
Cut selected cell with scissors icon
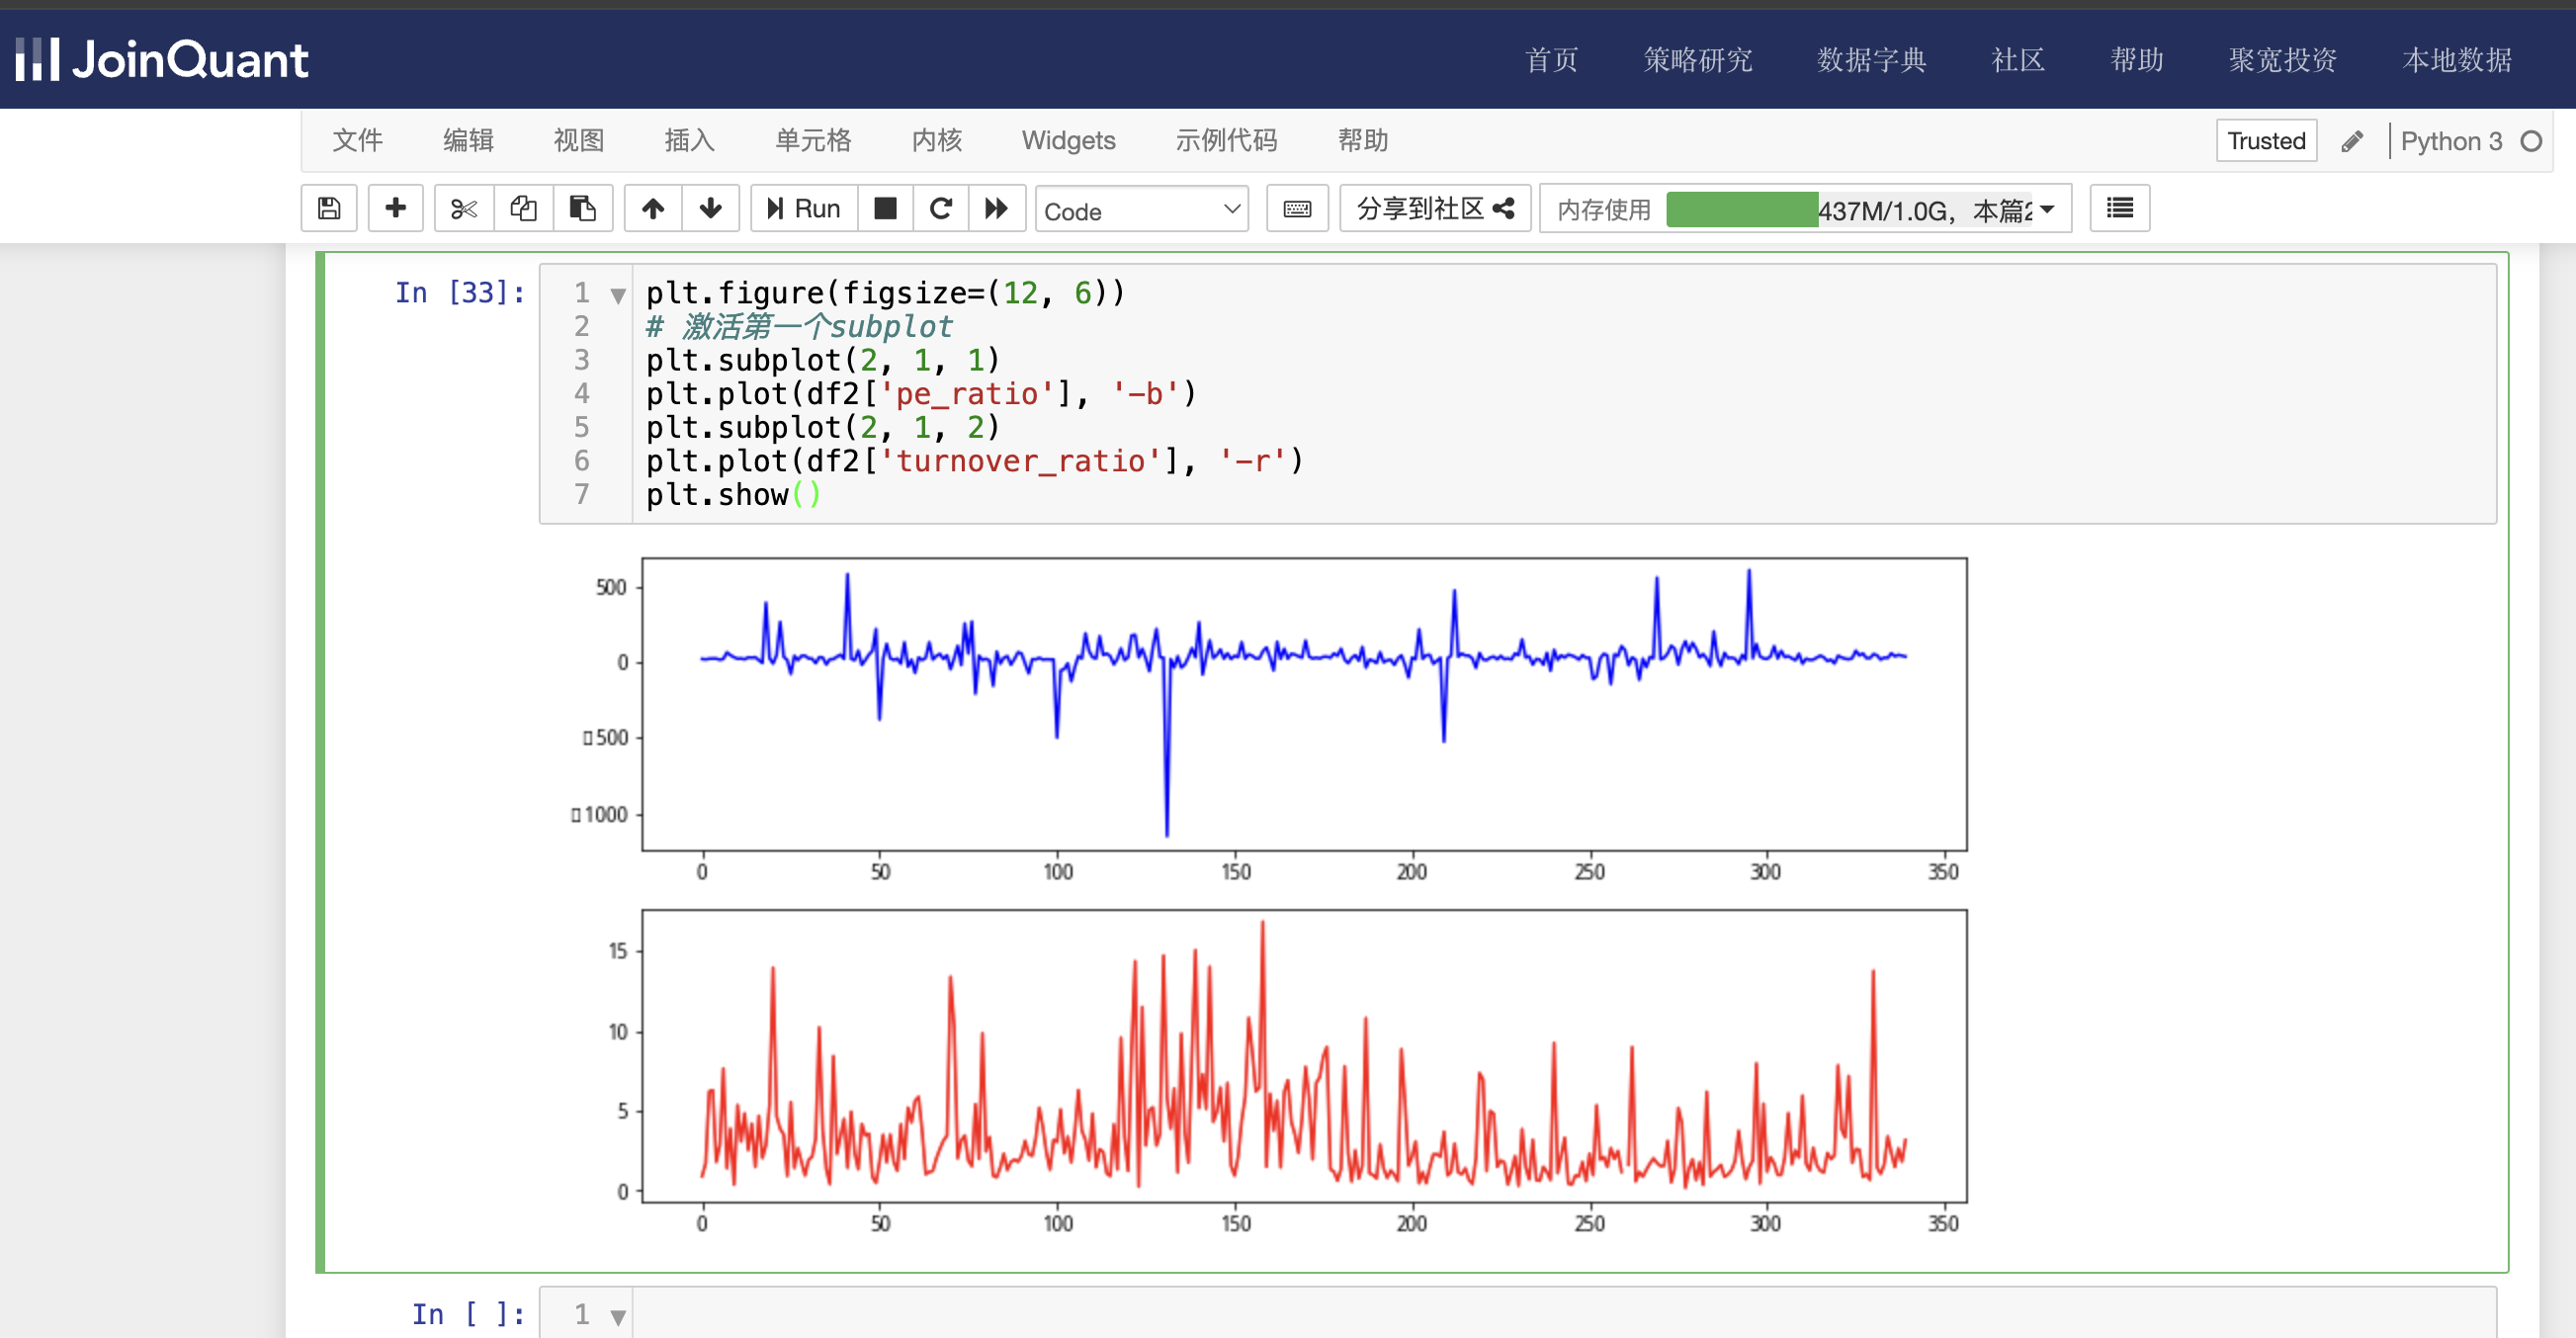tap(464, 208)
